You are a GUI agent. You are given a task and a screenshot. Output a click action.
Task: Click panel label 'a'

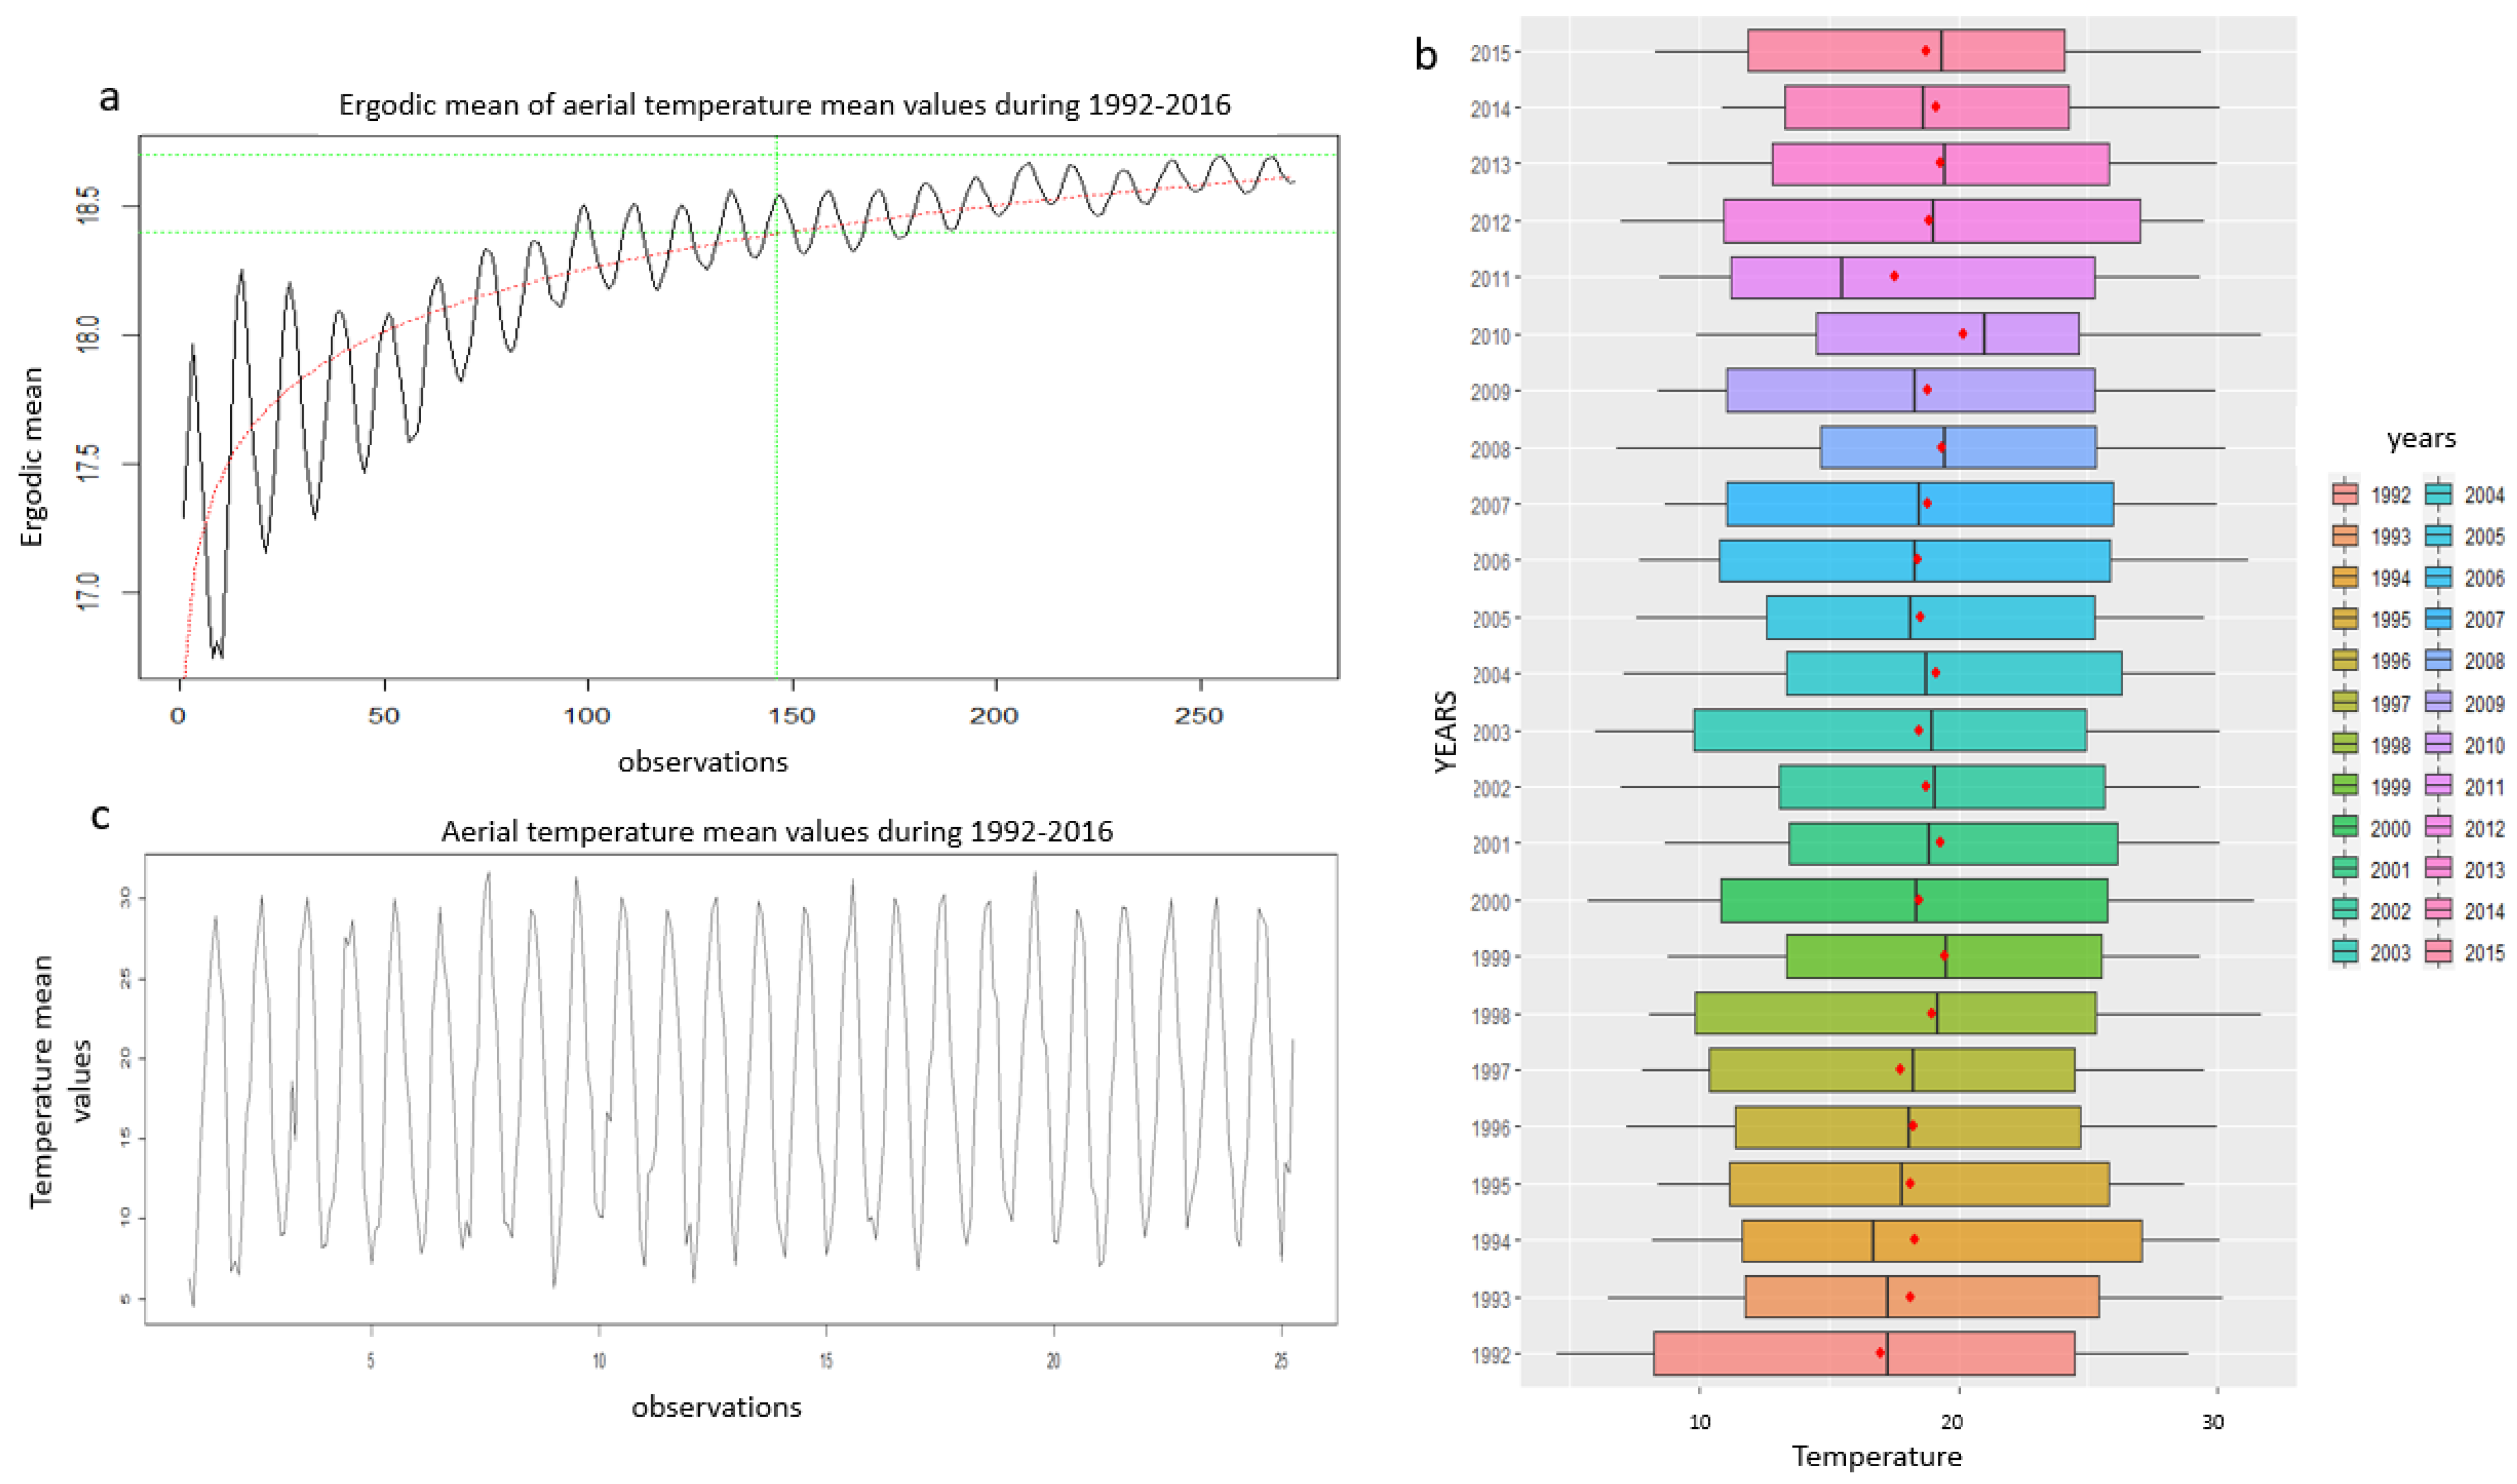click(110, 98)
